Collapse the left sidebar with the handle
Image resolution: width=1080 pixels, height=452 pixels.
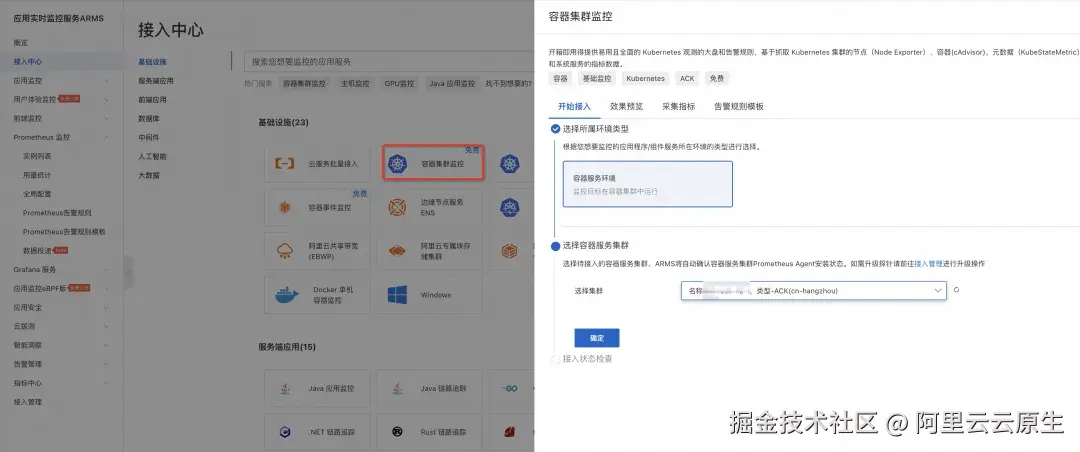pyautogui.click(x=127, y=270)
